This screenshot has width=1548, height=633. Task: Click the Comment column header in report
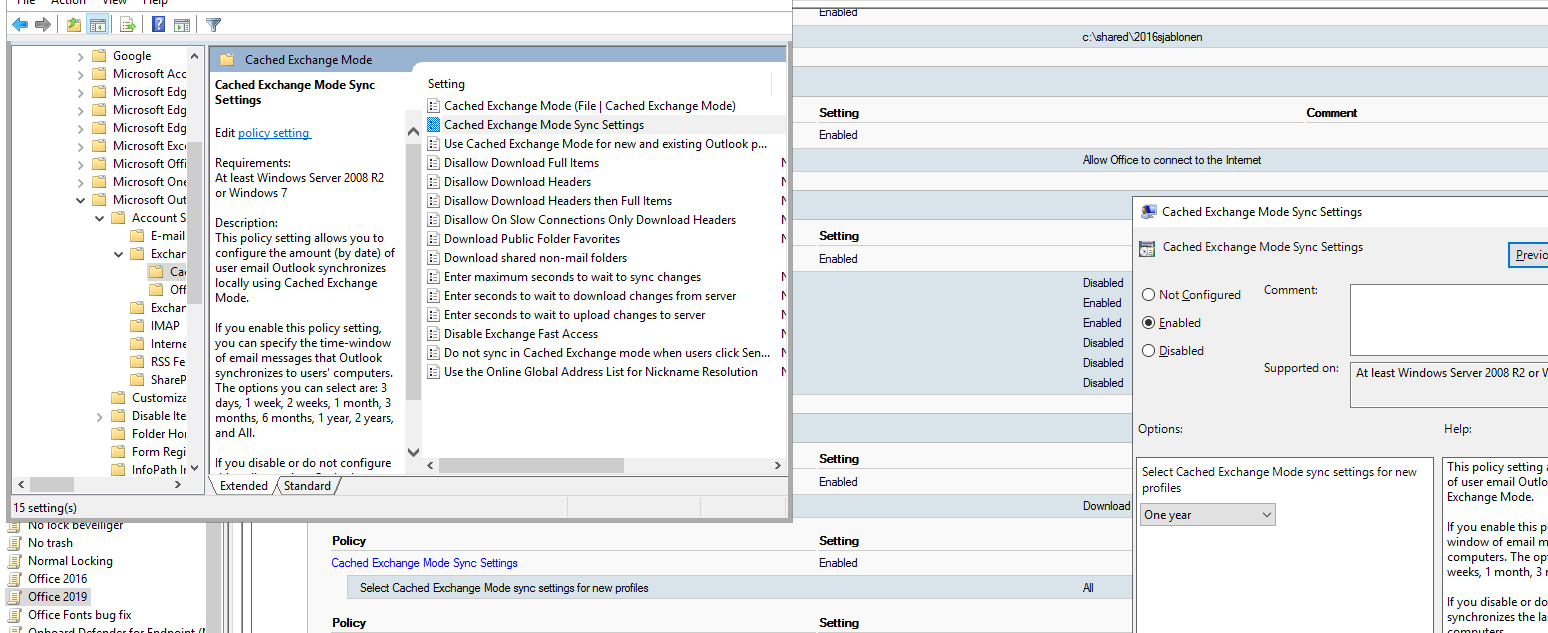(1331, 113)
